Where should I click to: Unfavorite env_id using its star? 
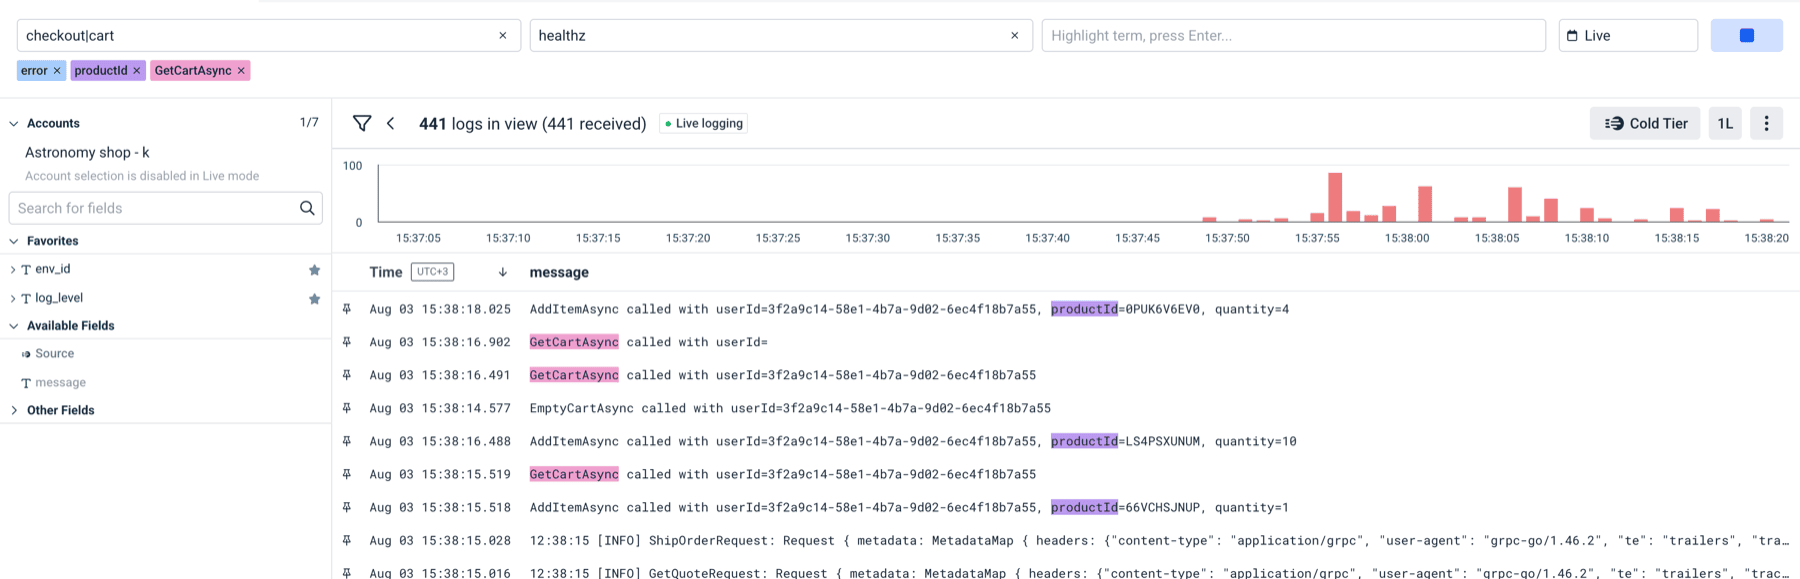click(x=314, y=270)
